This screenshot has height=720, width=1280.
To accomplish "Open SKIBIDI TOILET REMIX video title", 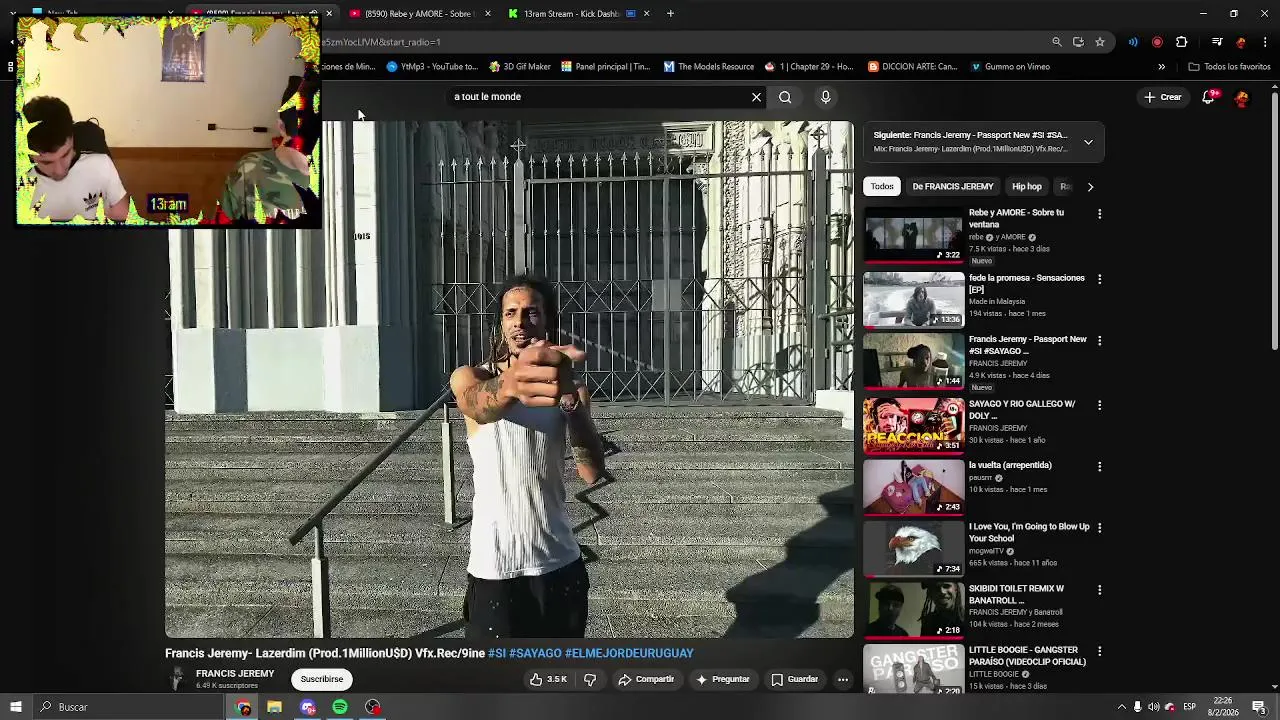I will pos(1016,595).
